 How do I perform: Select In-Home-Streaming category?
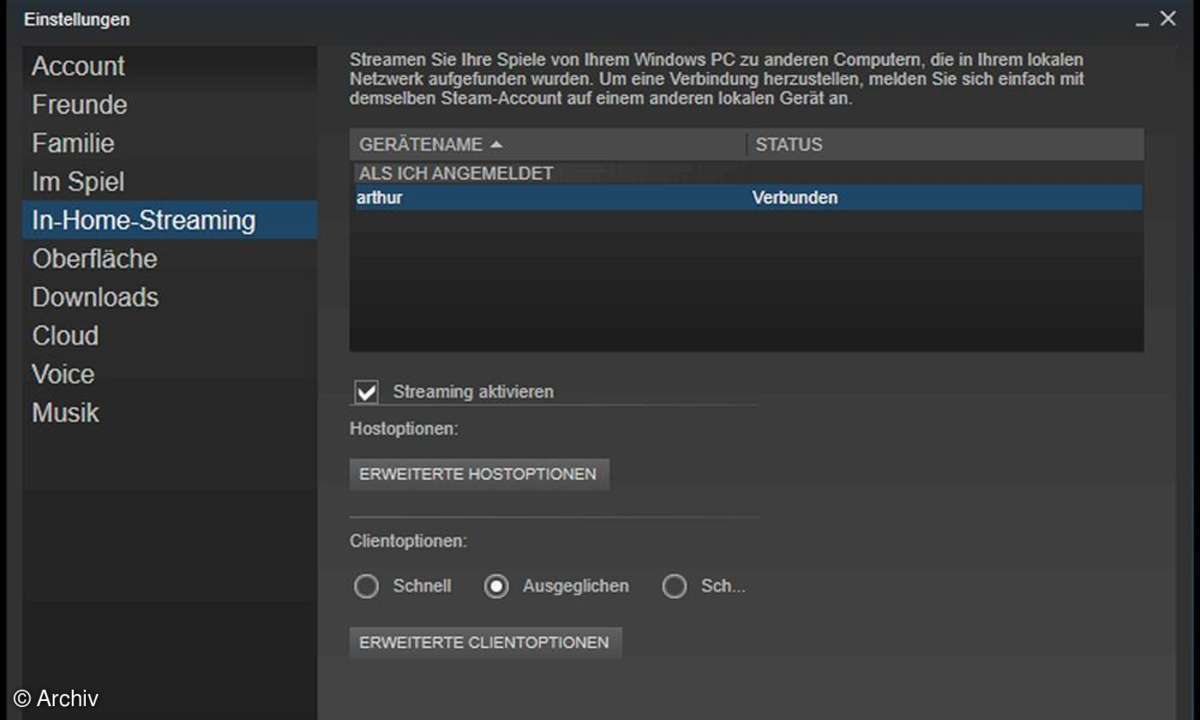pyautogui.click(x=169, y=220)
